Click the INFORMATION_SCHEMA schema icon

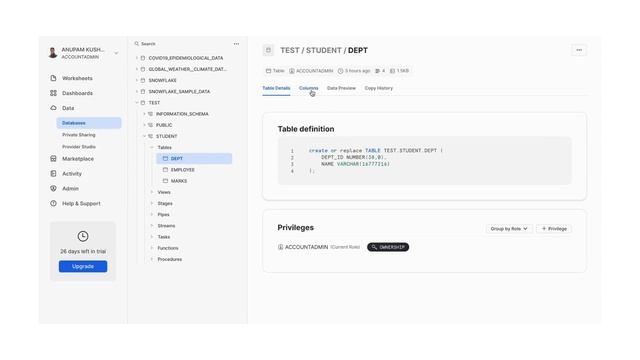click(x=151, y=114)
